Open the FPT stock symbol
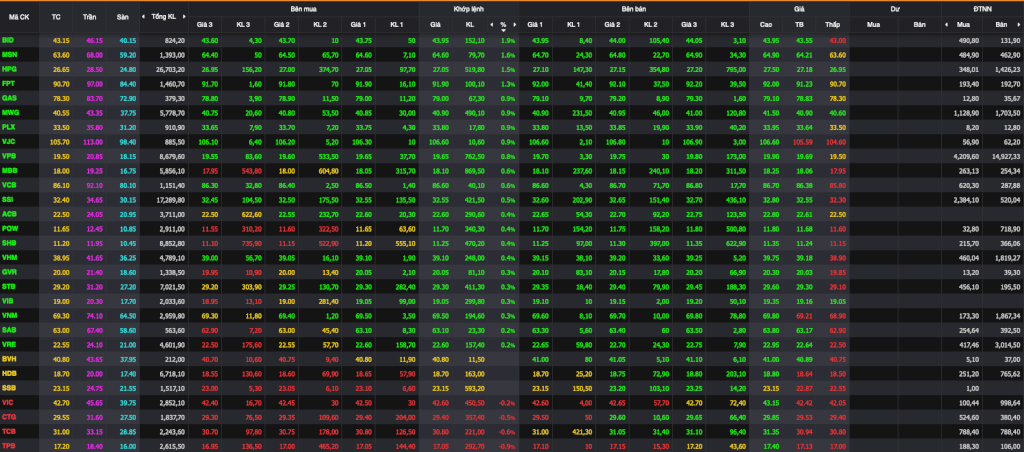The height and width of the screenshot is (452, 1024). click(8, 84)
